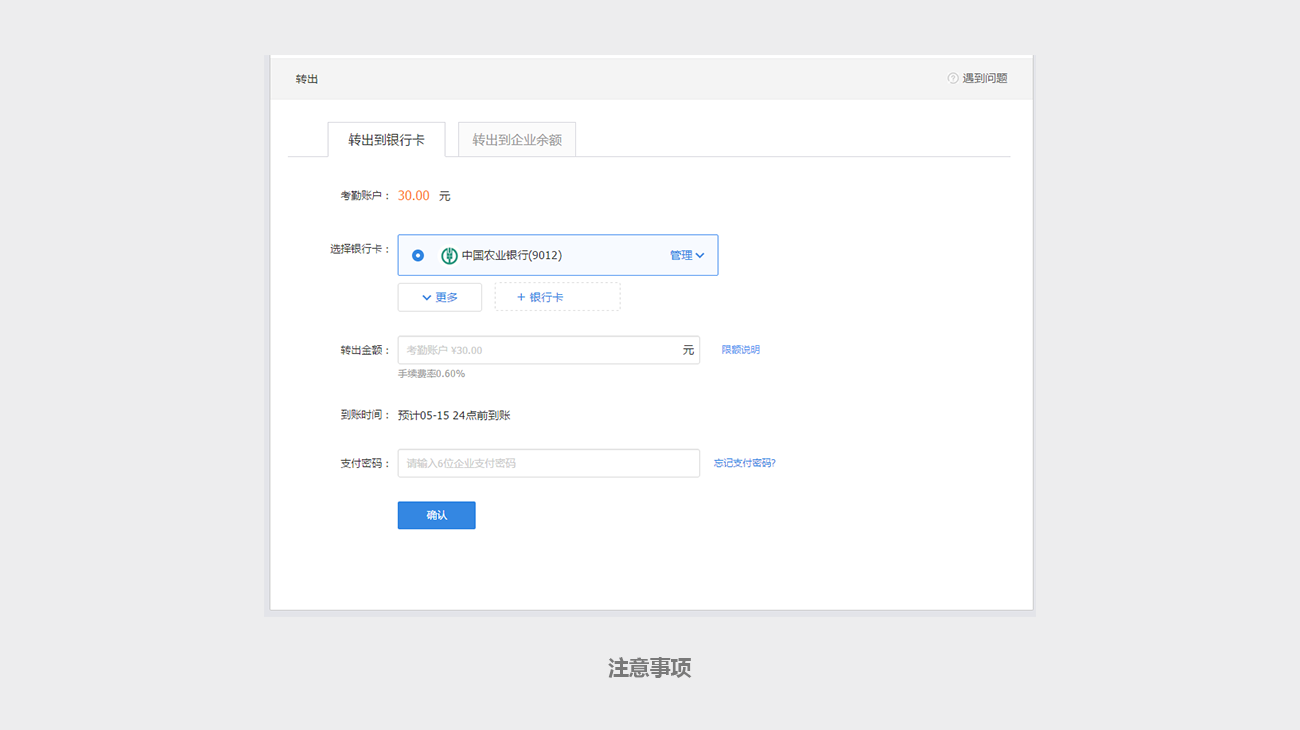Image resolution: width=1300 pixels, height=730 pixels.
Task: Click the 转出 page title
Action: point(307,79)
